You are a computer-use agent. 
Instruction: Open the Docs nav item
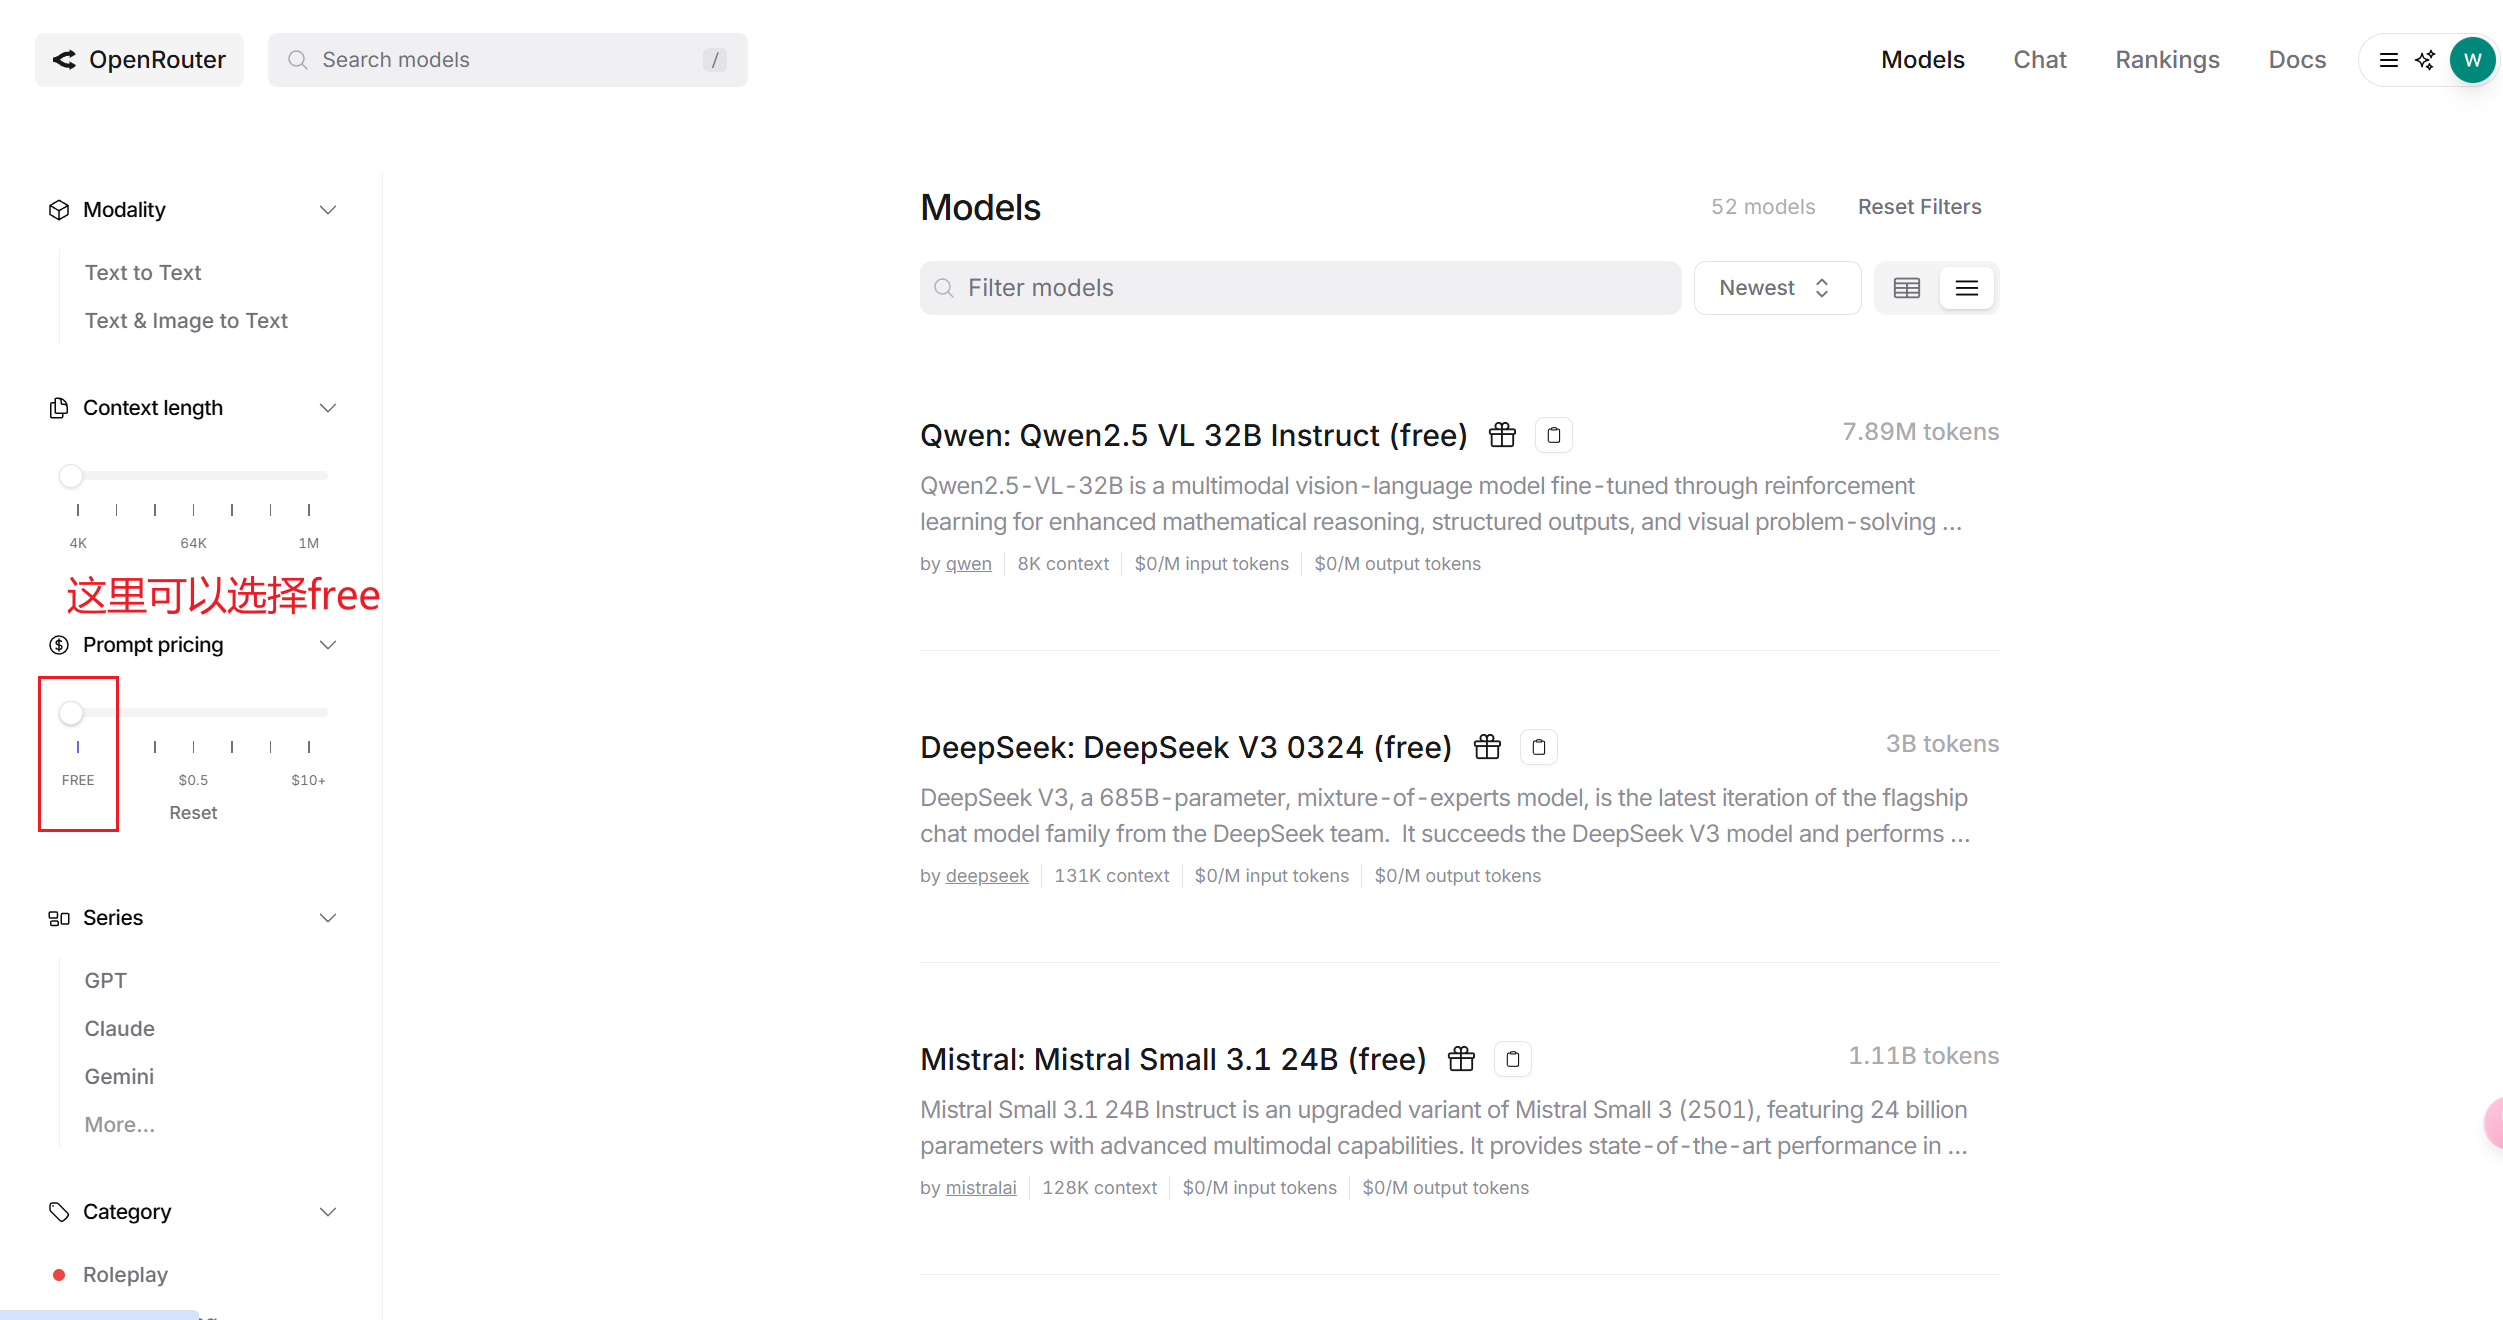[x=2297, y=60]
